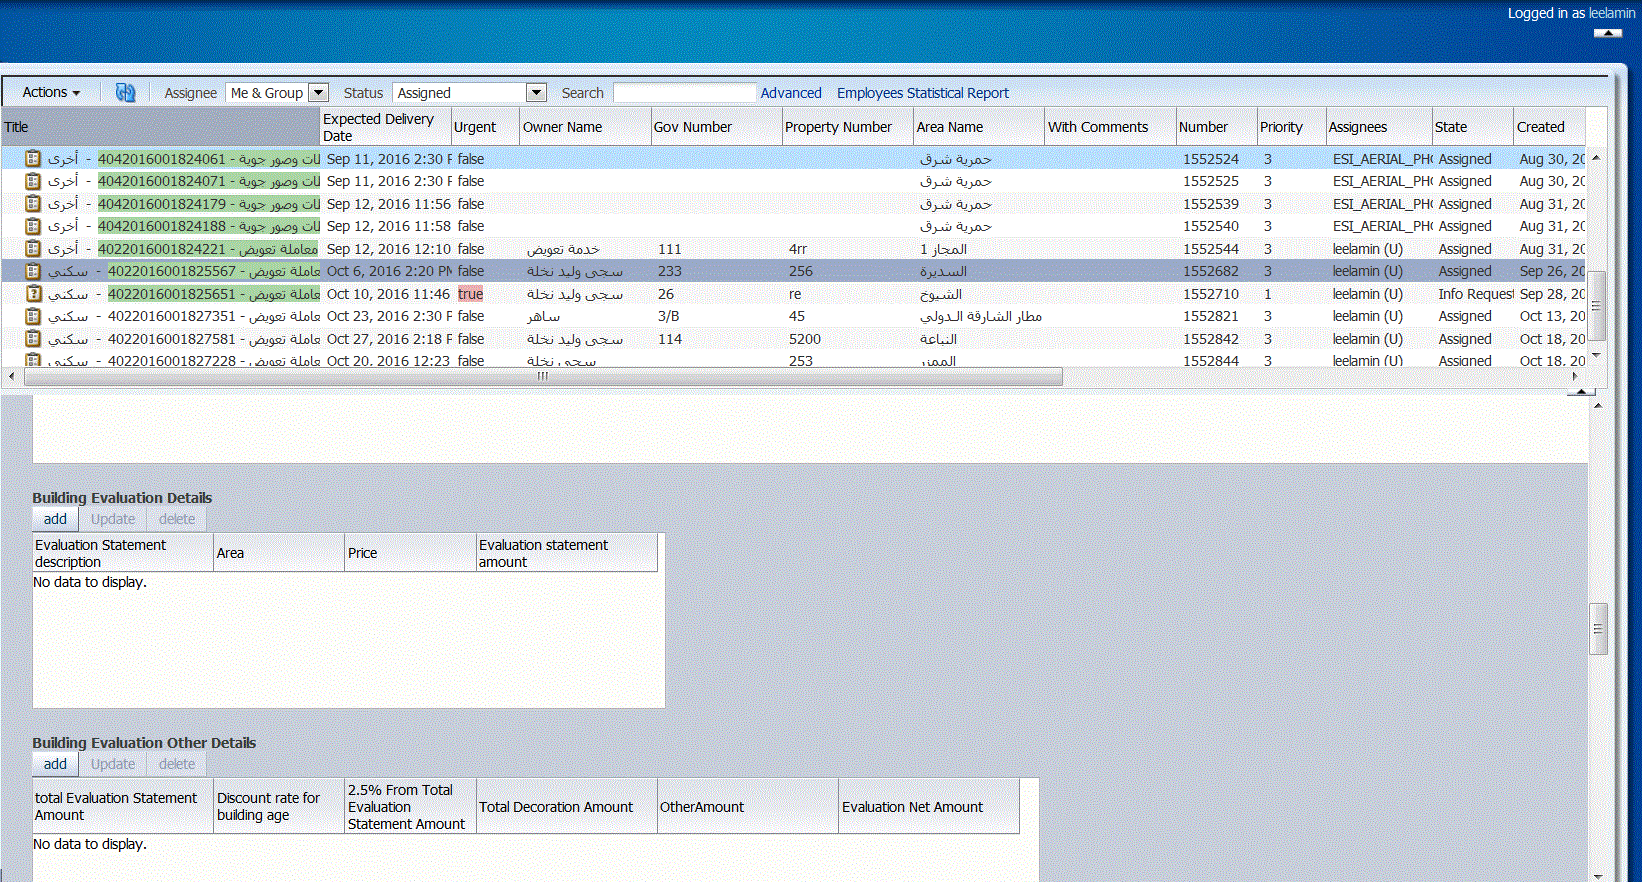
Task: Click property number 5200 cell
Action: pyautogui.click(x=805, y=339)
